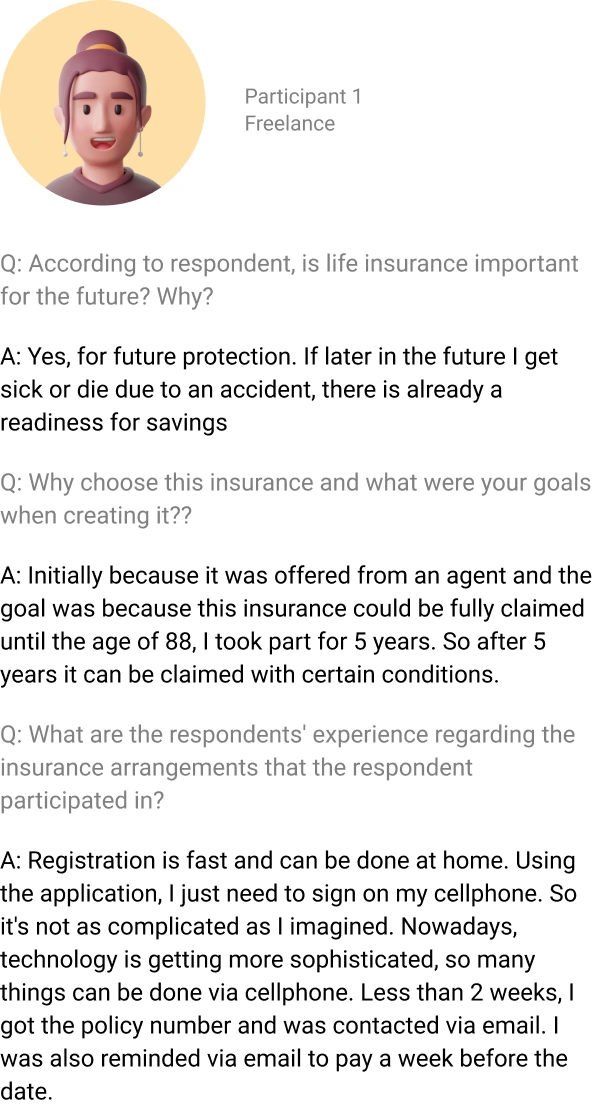Click 'claimed with certain conditions' line

point(250,674)
